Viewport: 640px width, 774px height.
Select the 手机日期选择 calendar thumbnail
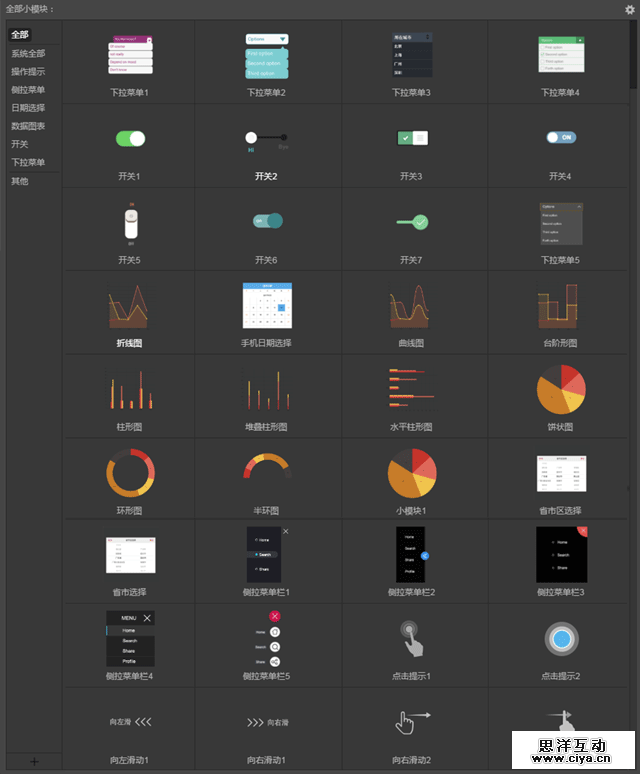pyautogui.click(x=266, y=306)
